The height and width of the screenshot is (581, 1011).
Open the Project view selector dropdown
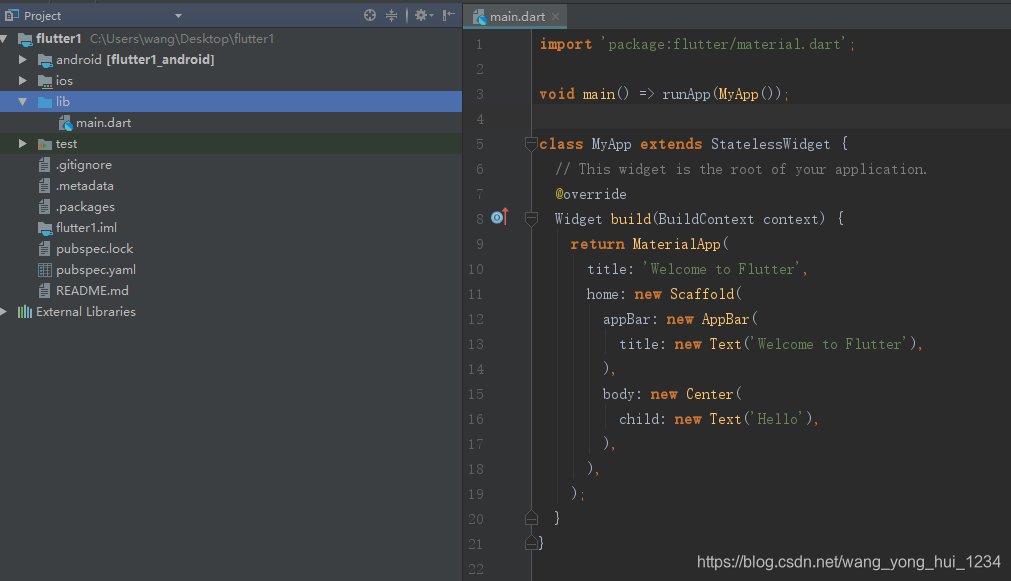pyautogui.click(x=178, y=15)
